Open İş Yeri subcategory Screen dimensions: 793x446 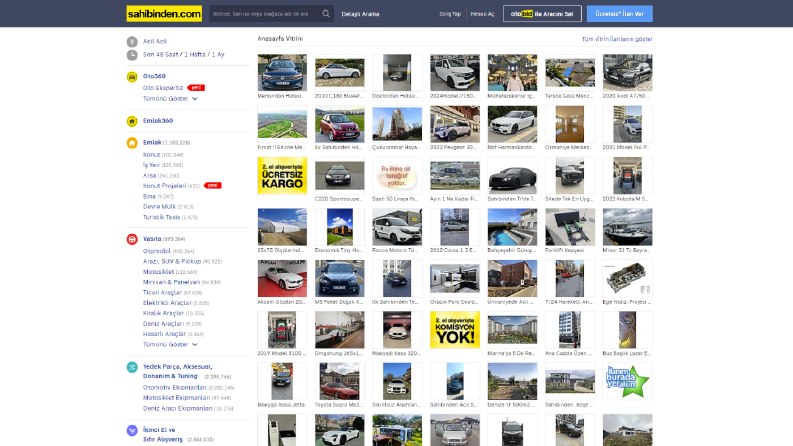tap(151, 165)
